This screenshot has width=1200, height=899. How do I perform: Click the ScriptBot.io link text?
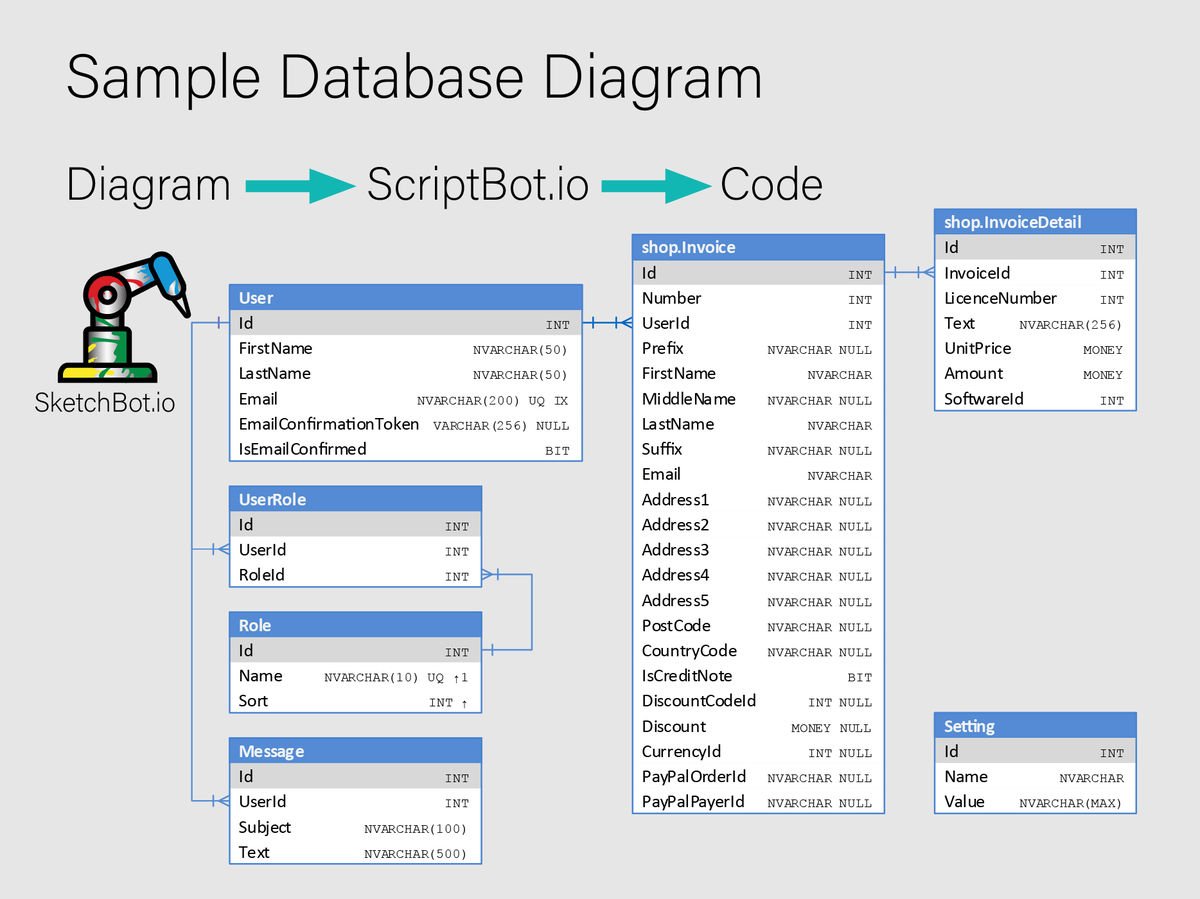coord(477,183)
